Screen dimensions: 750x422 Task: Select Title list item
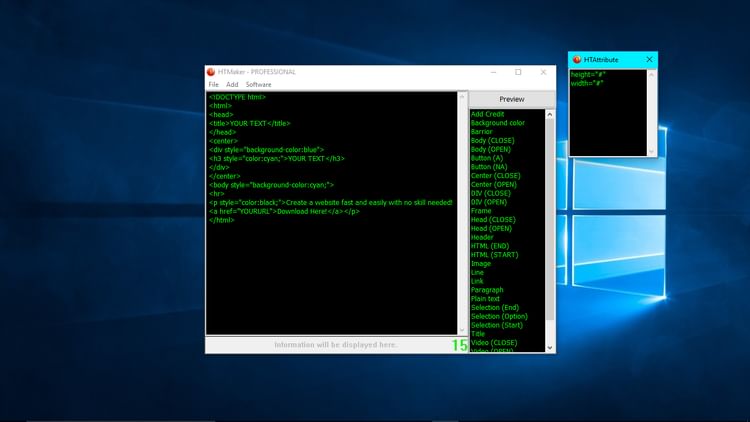[x=477, y=334]
